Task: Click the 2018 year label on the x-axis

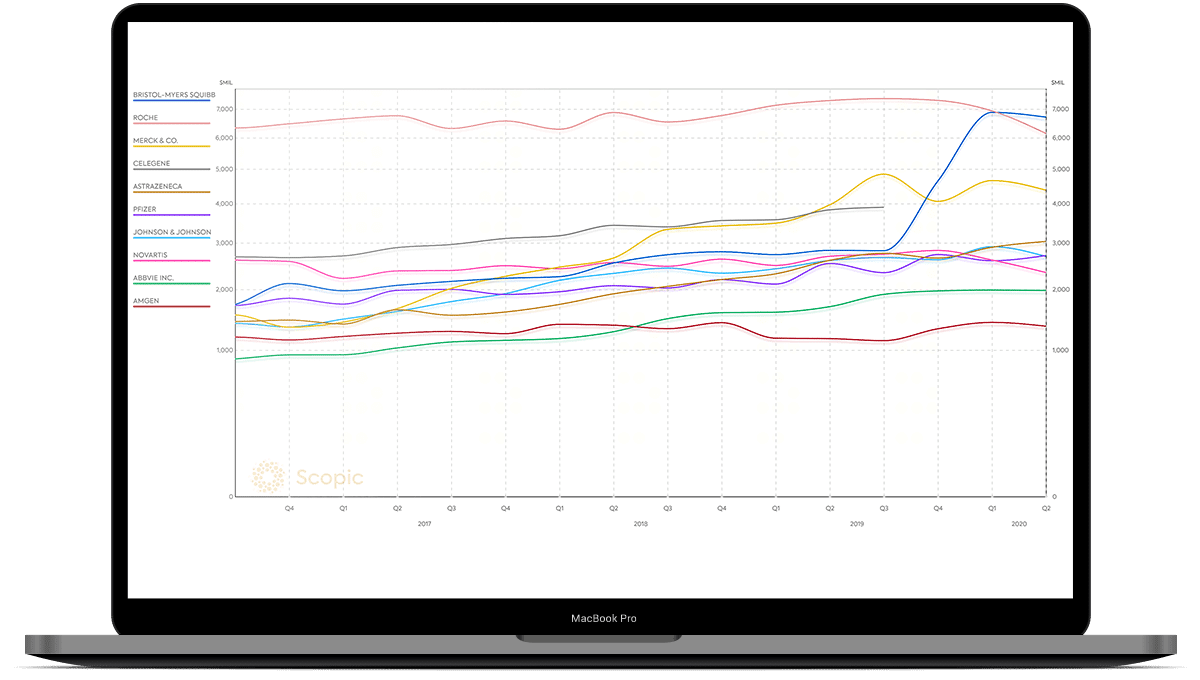Action: 640,524
